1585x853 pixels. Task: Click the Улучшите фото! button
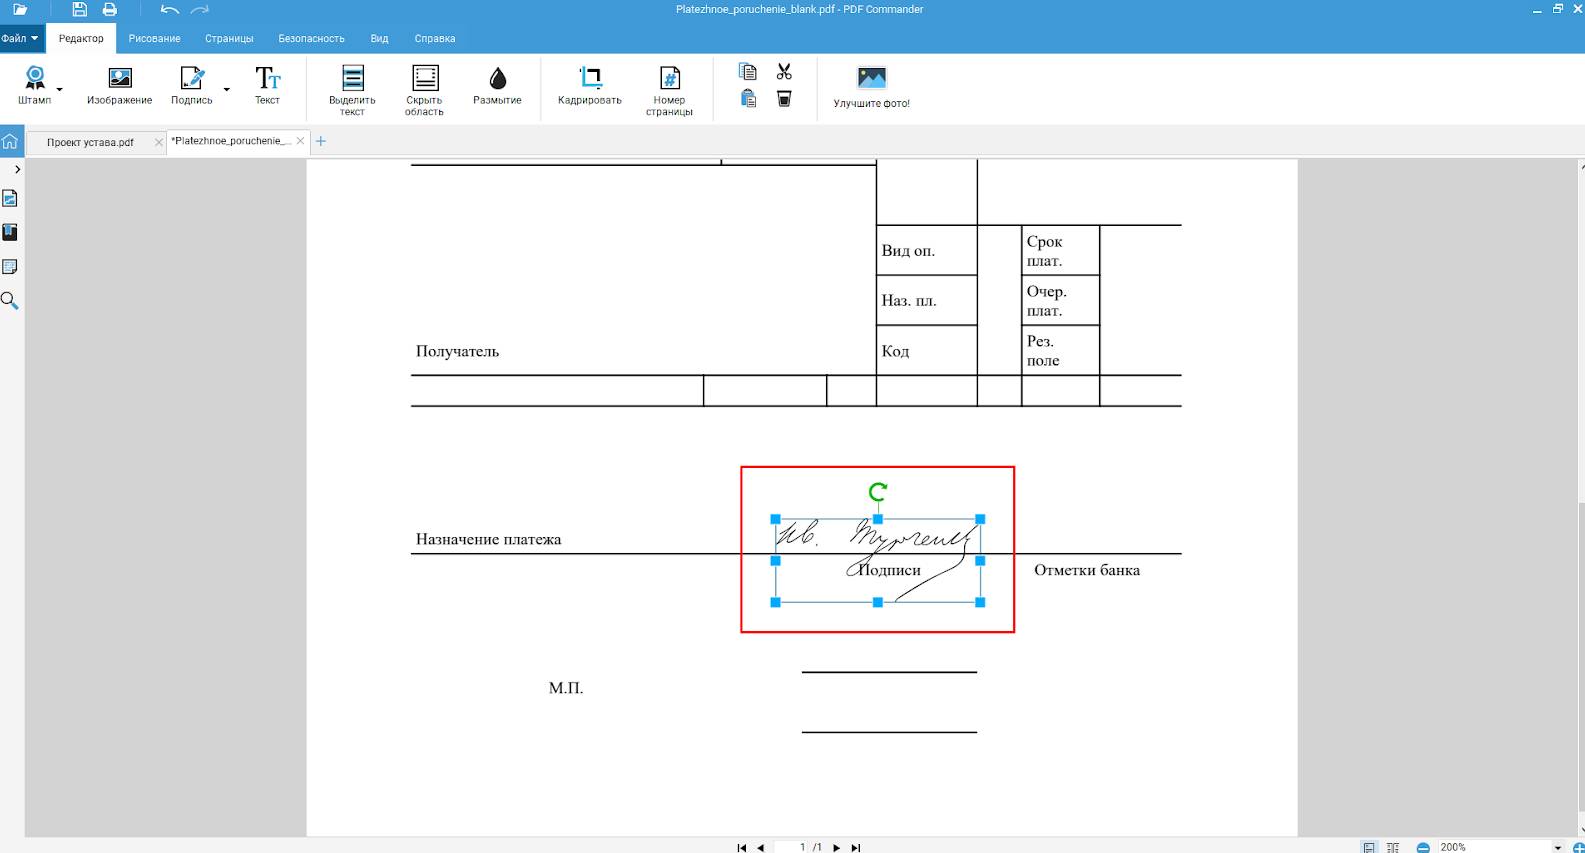[872, 88]
